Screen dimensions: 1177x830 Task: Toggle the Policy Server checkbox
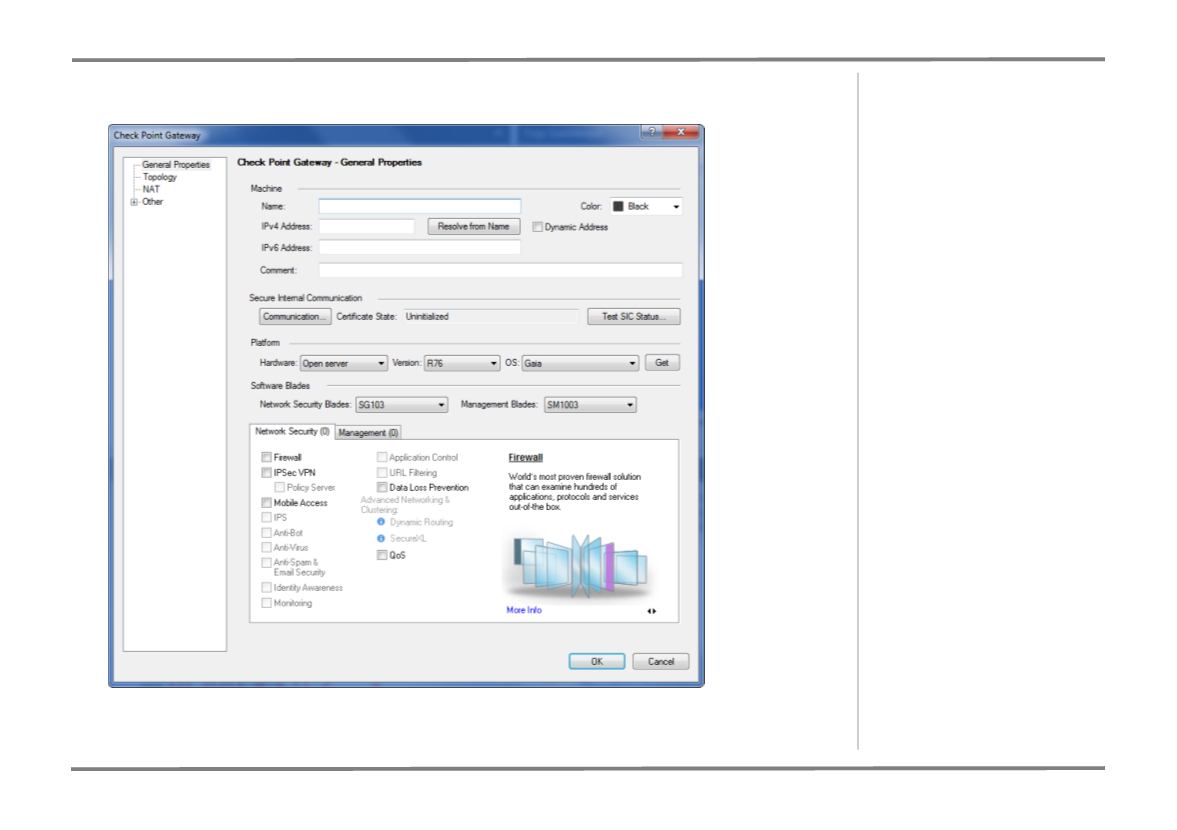279,488
